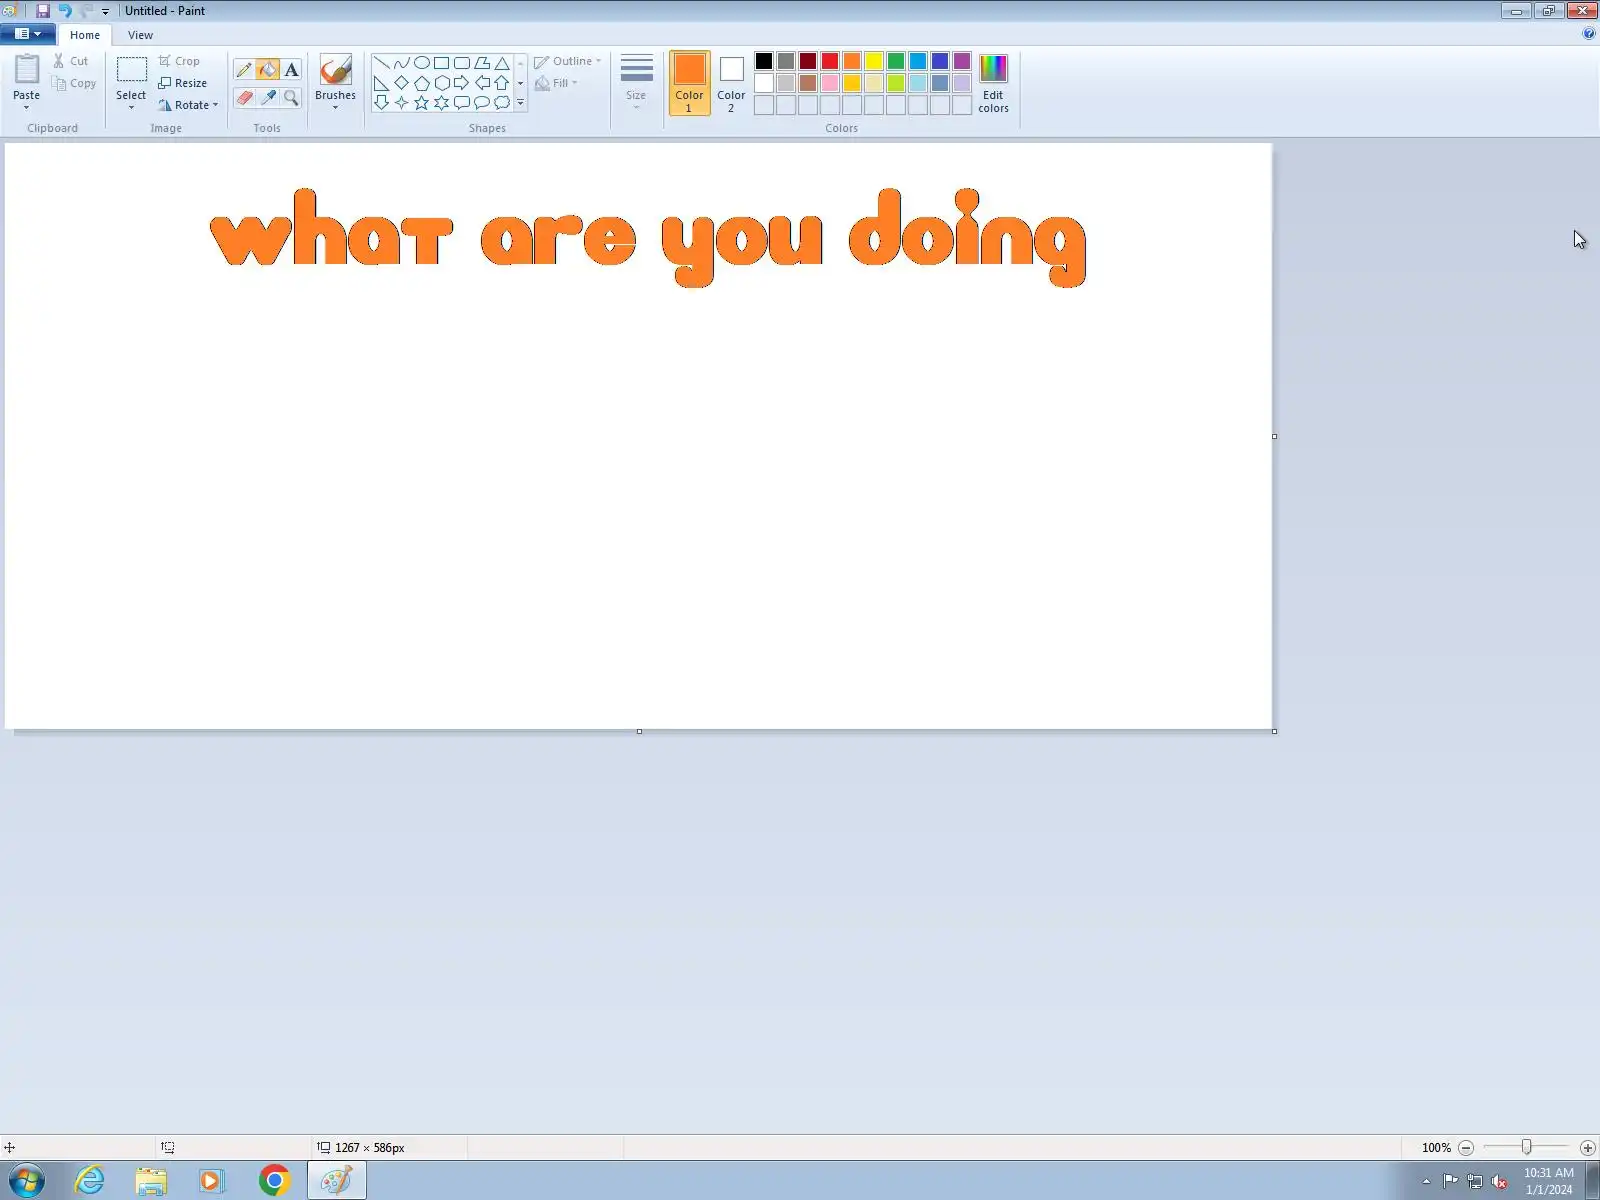Choose the Cloud callout shape

[x=502, y=103]
